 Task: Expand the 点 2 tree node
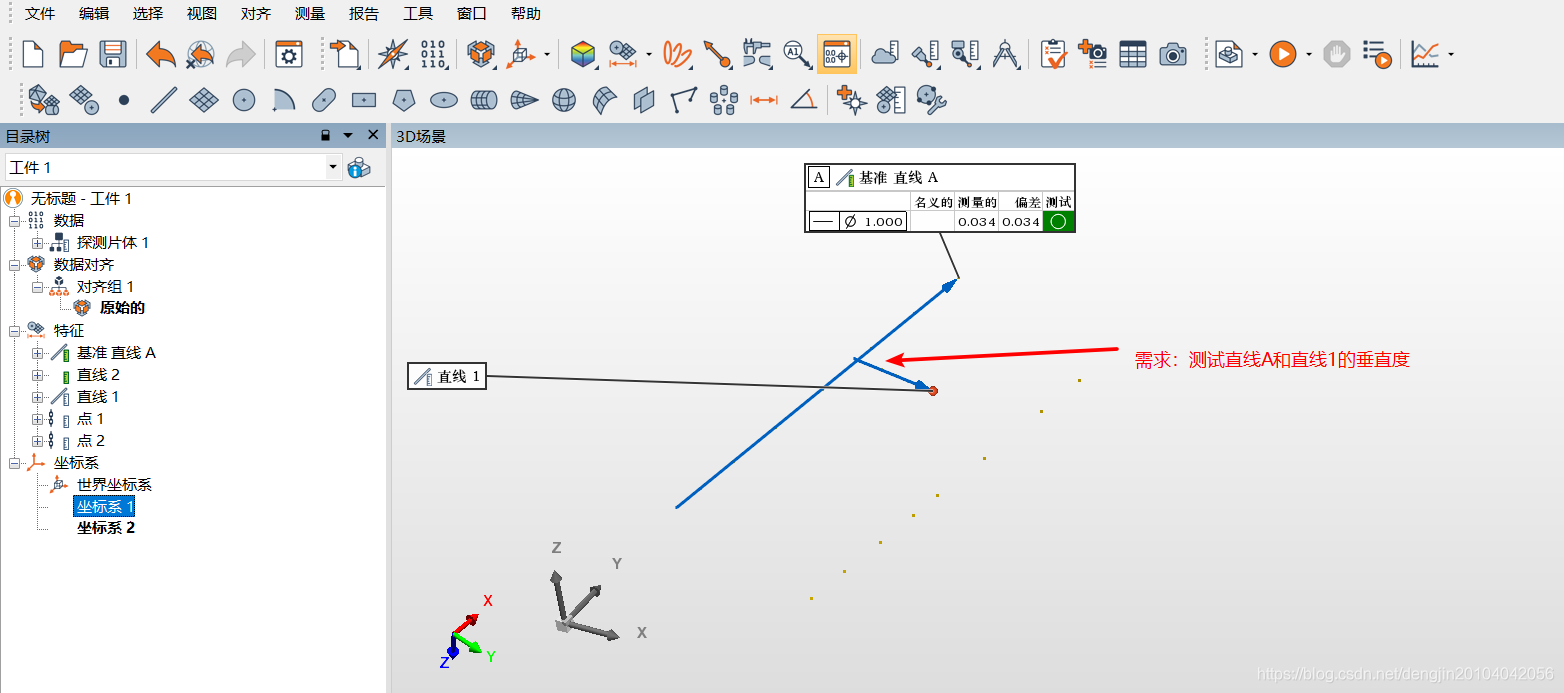pos(38,441)
